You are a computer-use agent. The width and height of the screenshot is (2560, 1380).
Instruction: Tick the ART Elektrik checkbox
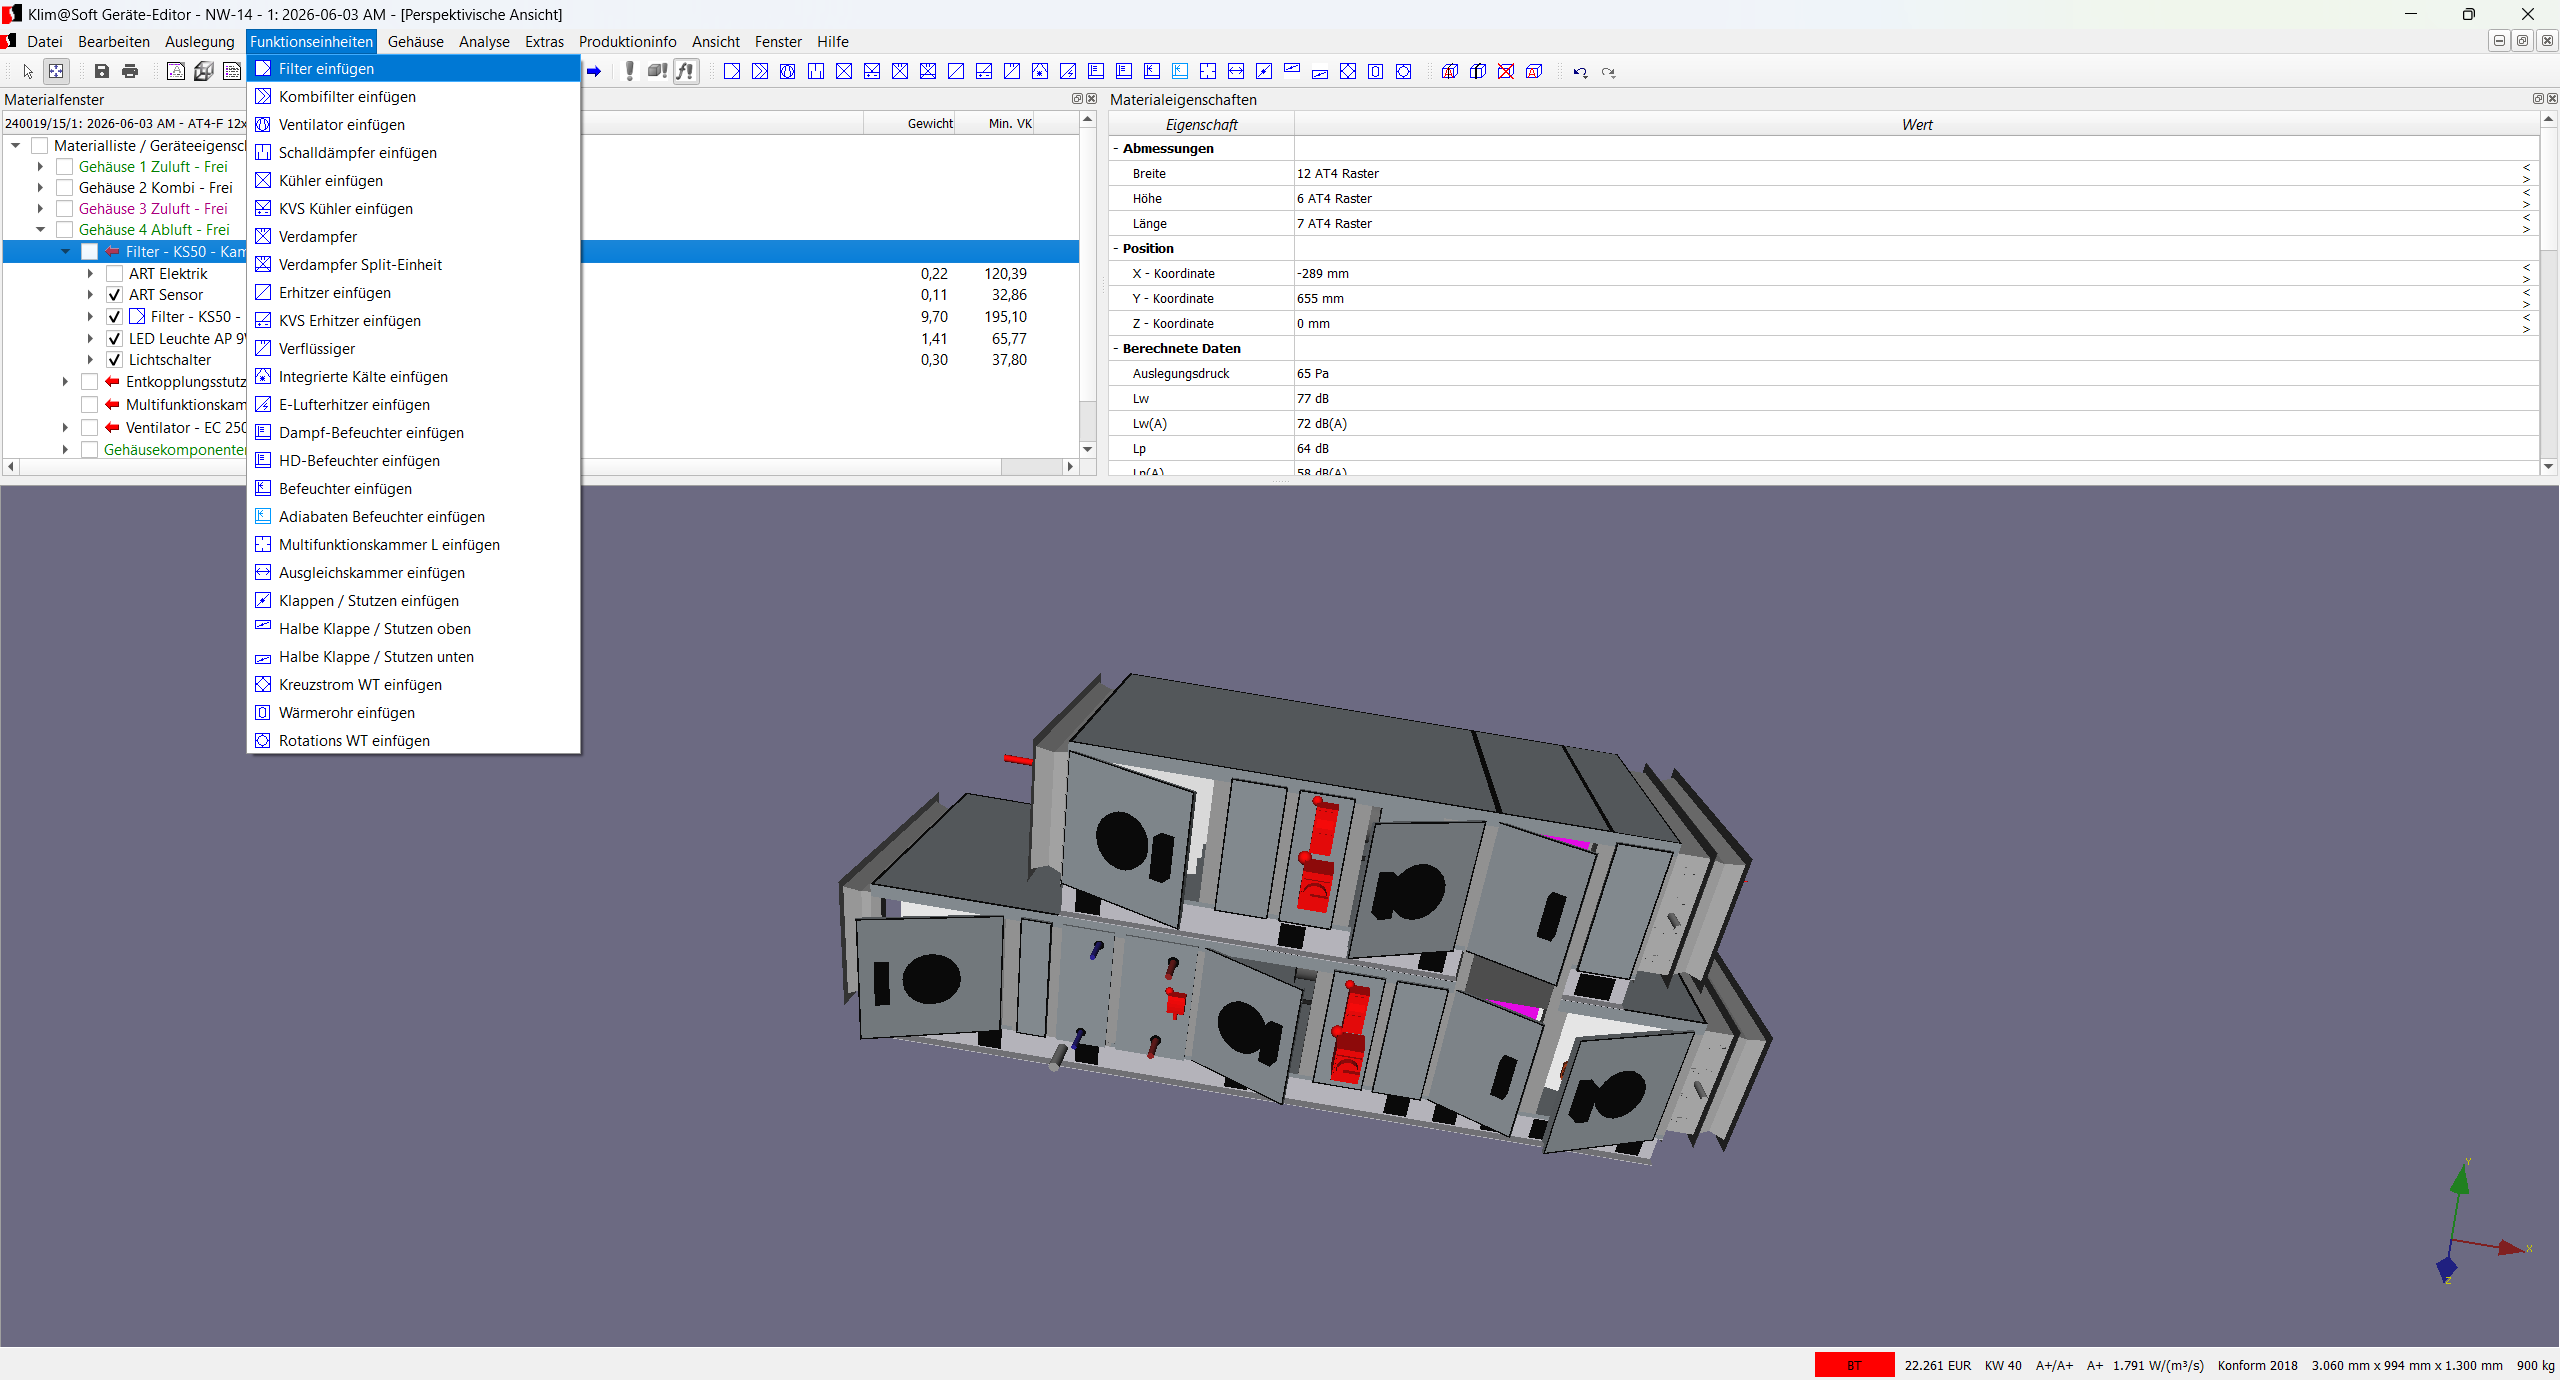(115, 274)
